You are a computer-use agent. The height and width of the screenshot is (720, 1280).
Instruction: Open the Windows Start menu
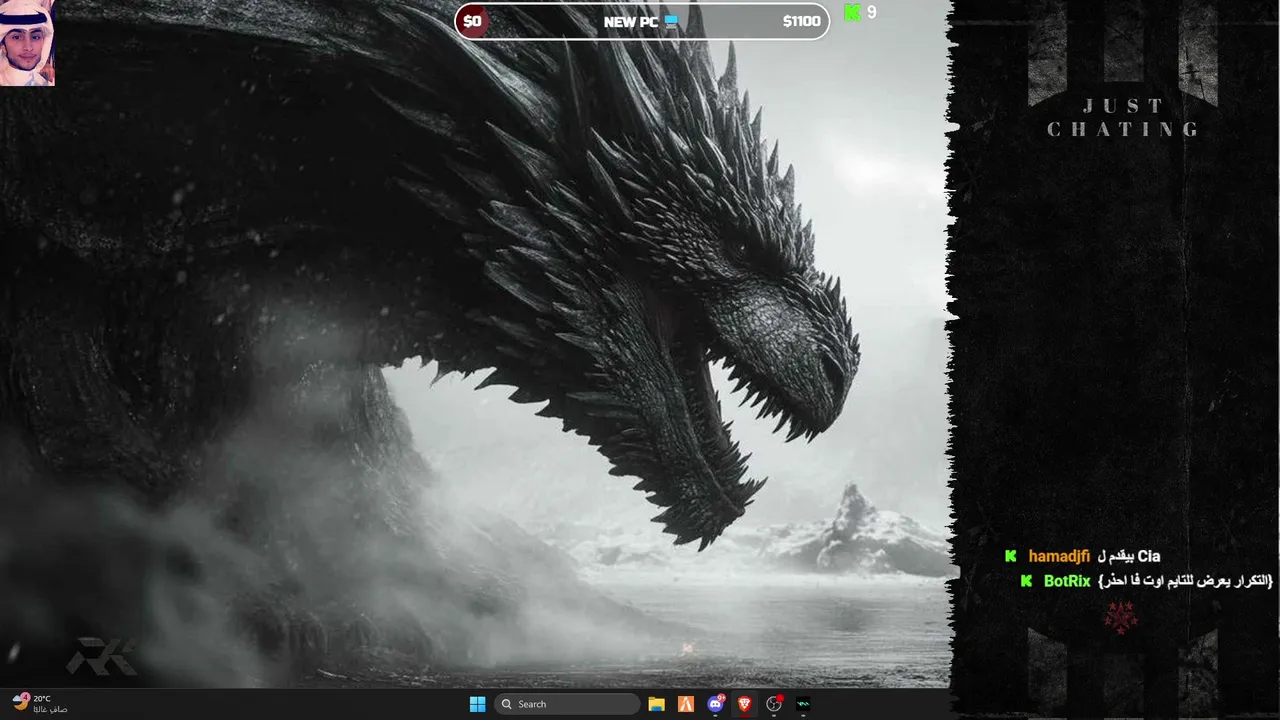pos(478,704)
